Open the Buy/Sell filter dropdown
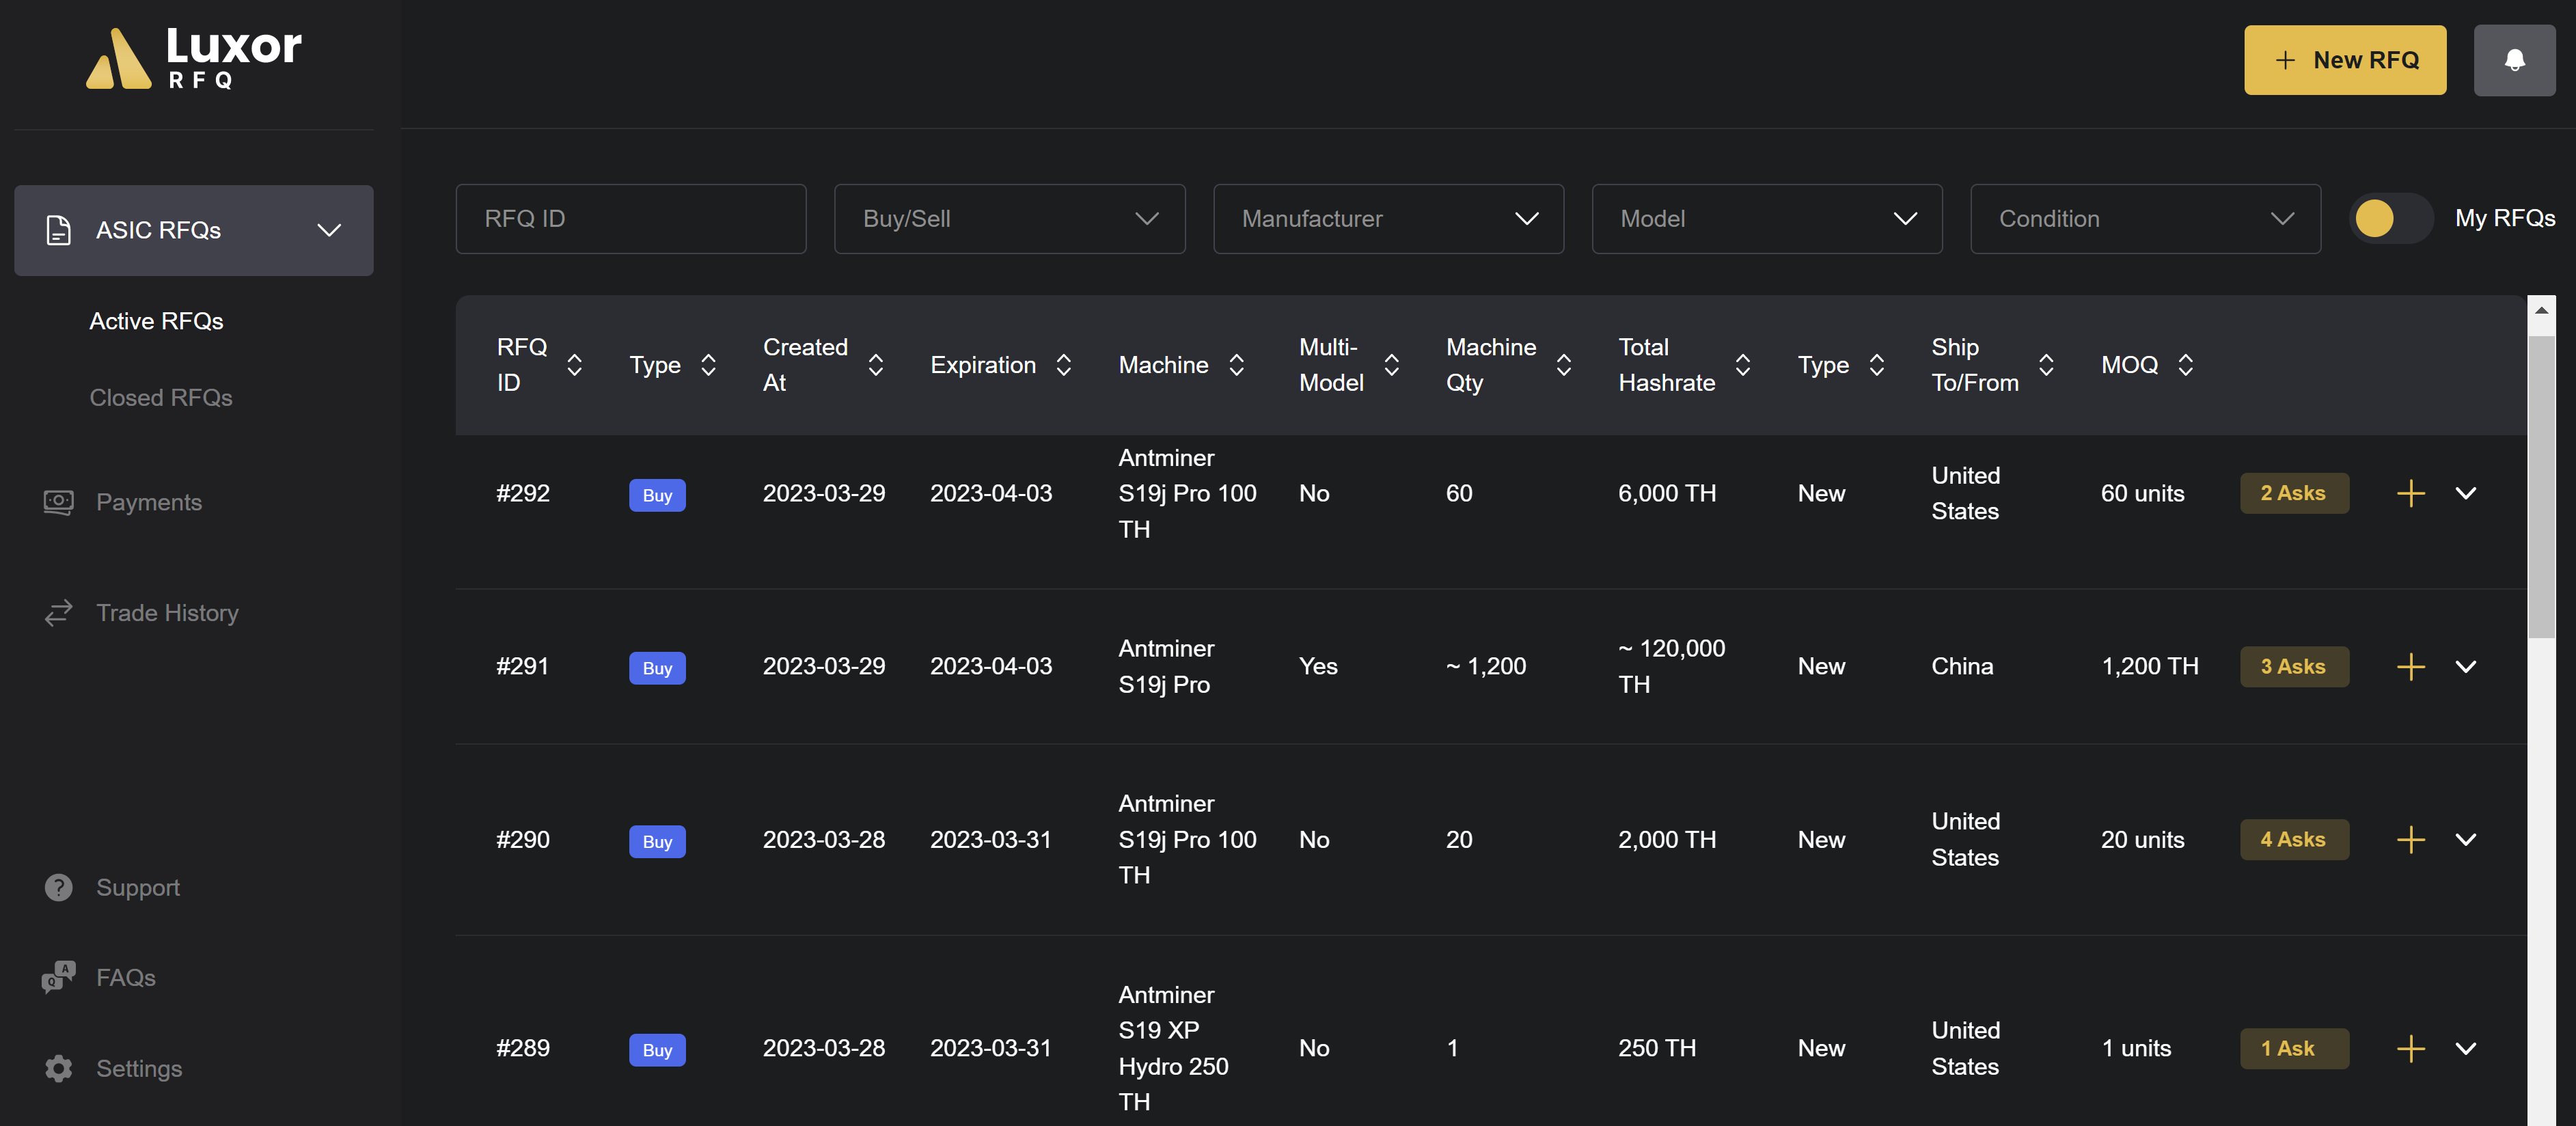This screenshot has height=1126, width=2576. tap(1009, 219)
